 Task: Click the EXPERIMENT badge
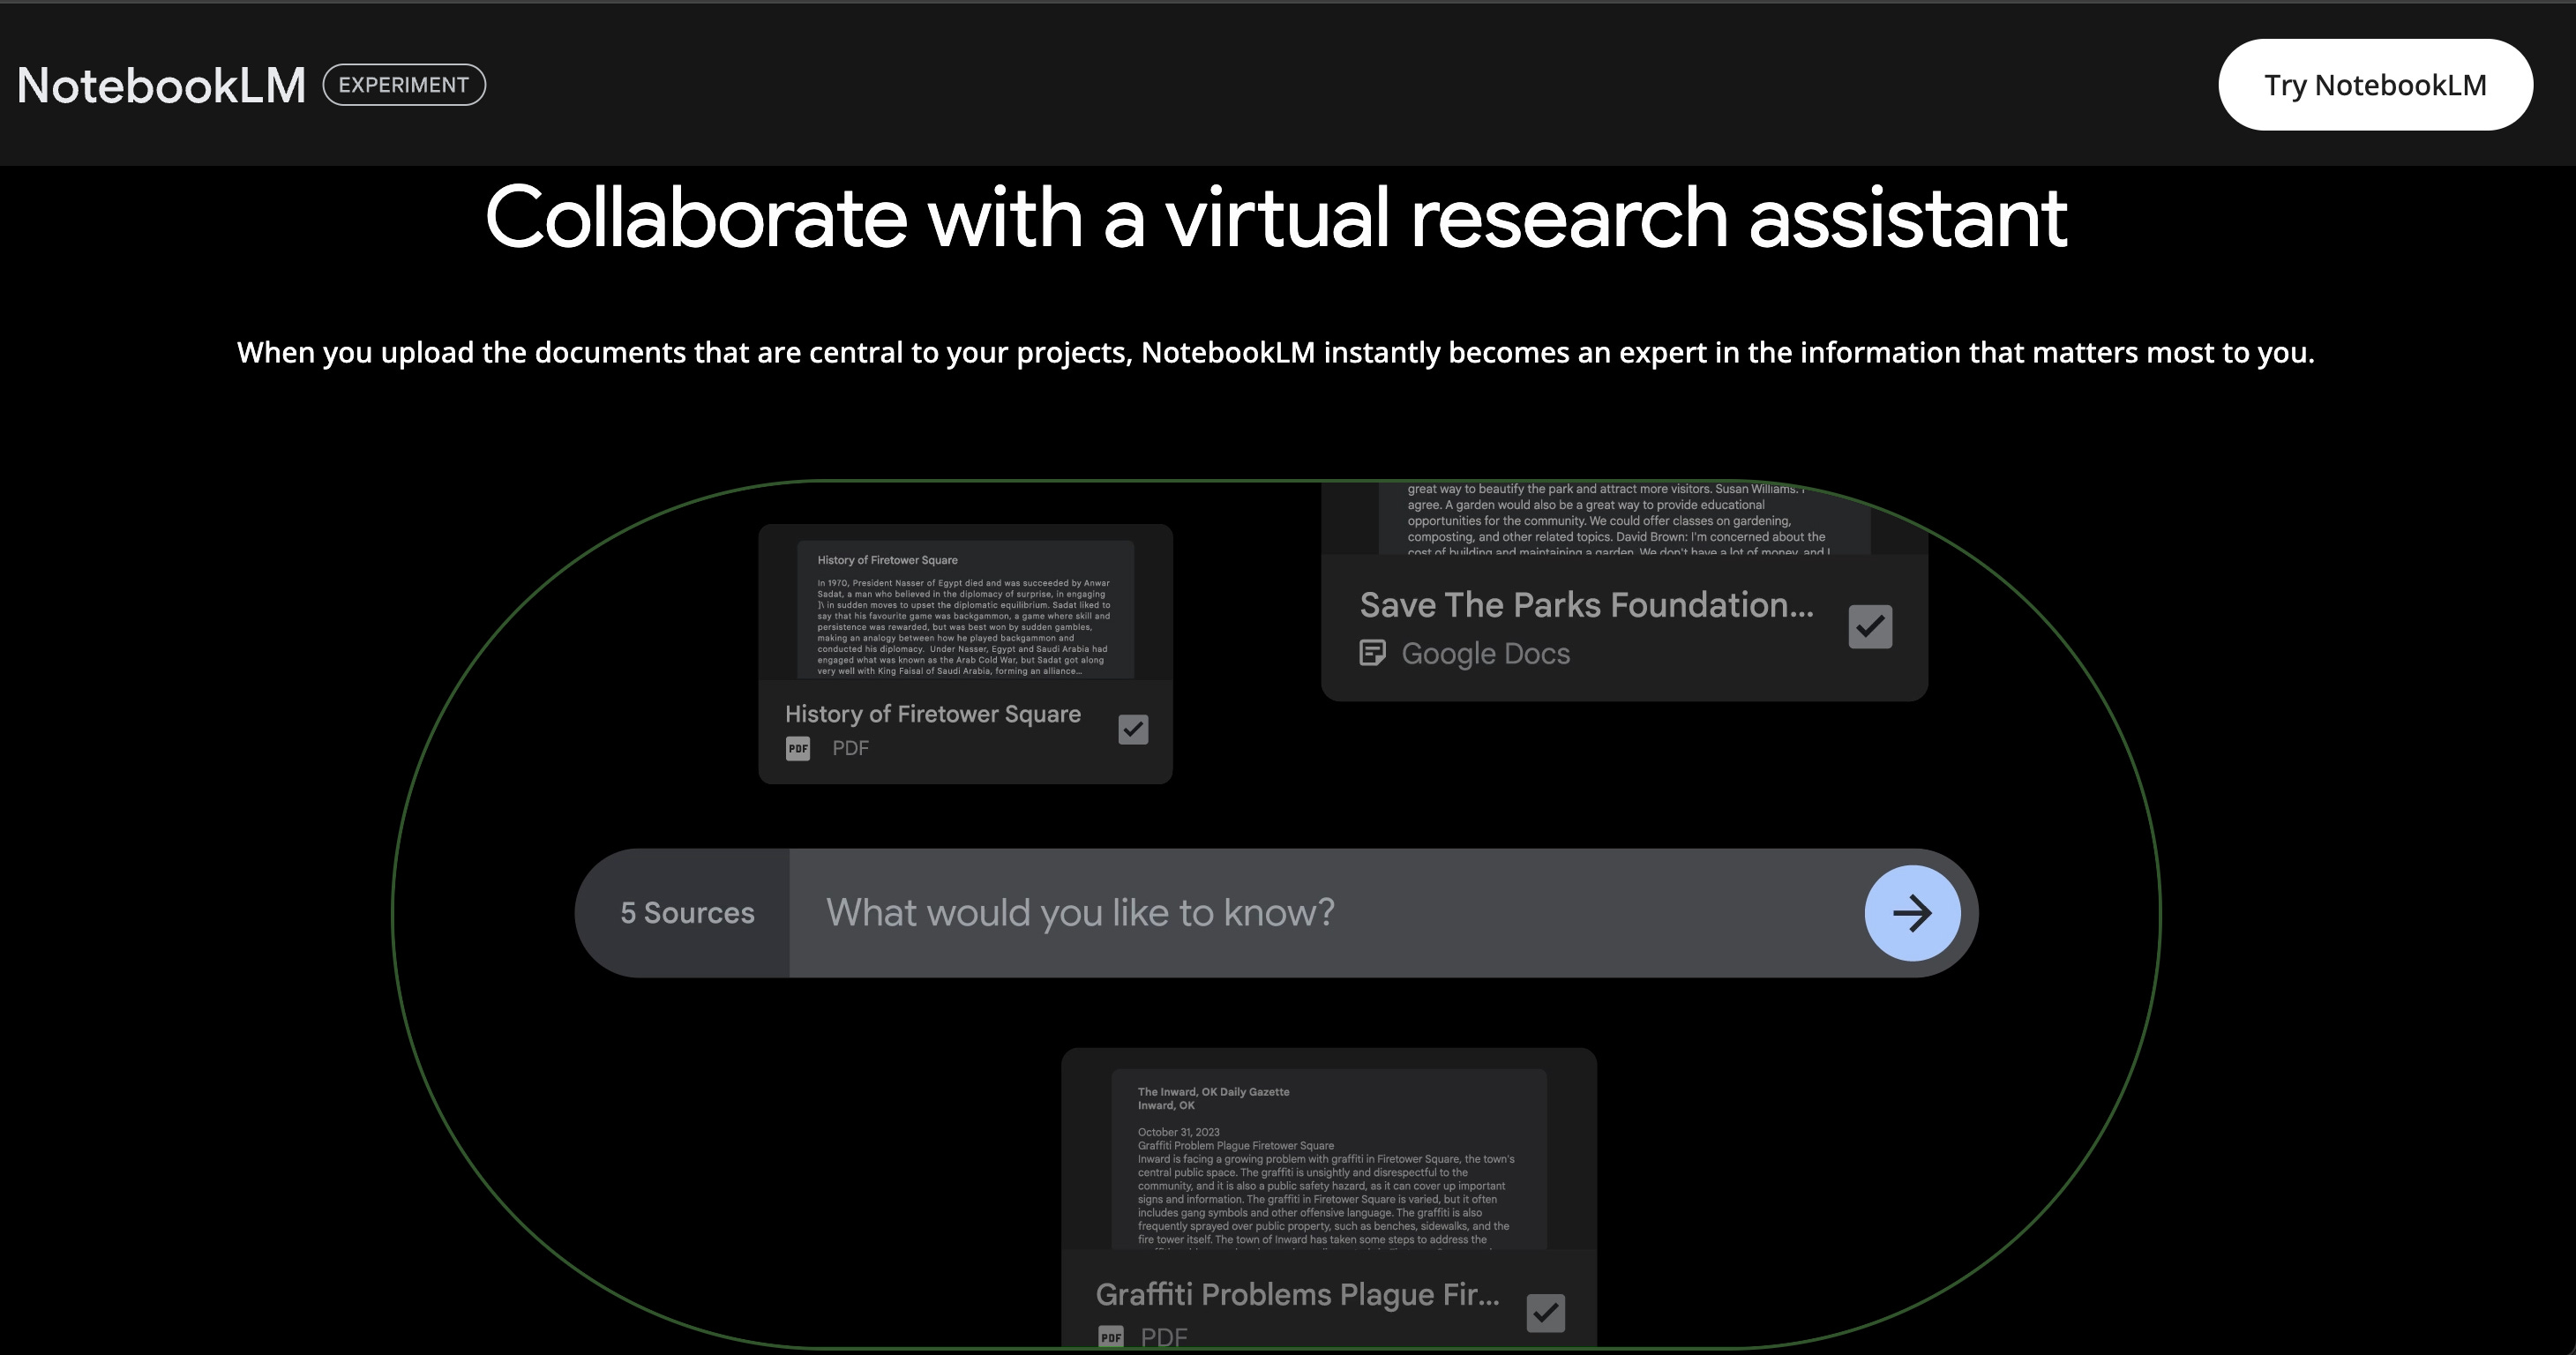pos(404,85)
